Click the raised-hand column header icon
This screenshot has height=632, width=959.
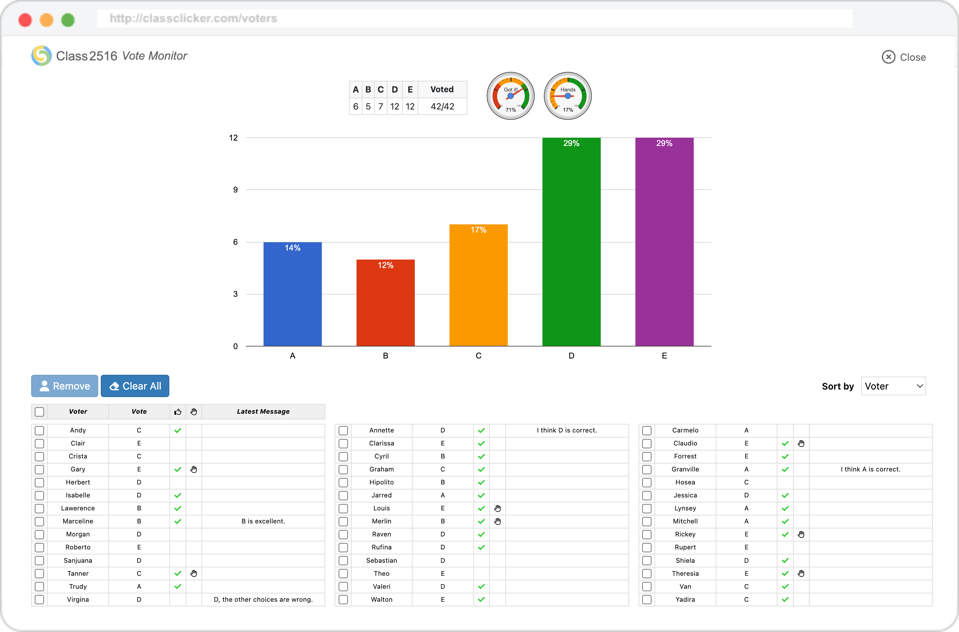(x=194, y=412)
